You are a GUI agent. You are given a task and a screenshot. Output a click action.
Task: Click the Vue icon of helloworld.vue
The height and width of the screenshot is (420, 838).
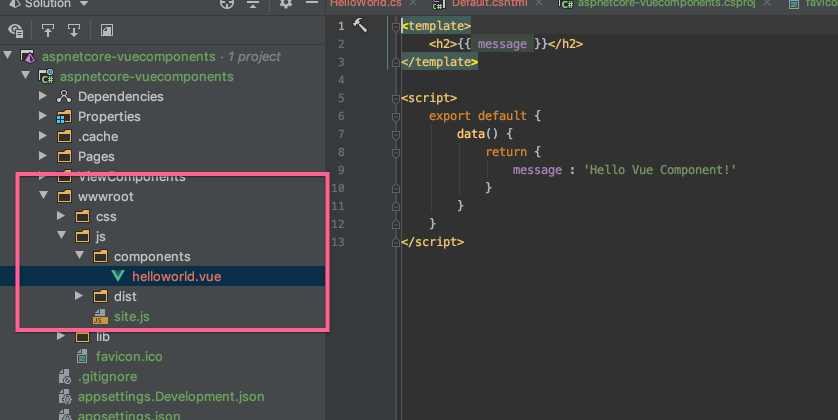(118, 276)
